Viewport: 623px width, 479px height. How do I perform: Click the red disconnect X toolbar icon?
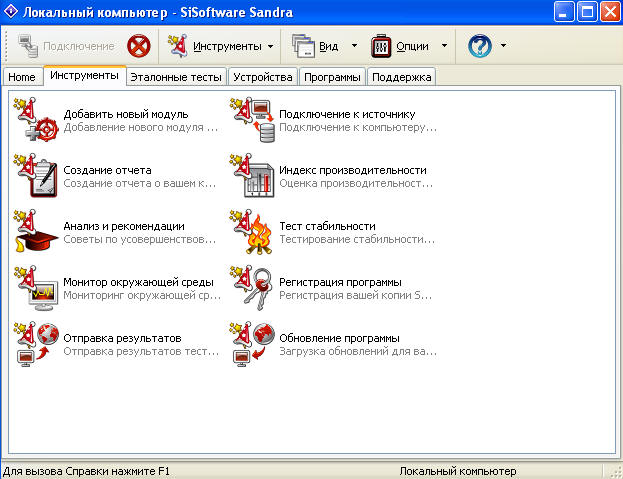[139, 46]
